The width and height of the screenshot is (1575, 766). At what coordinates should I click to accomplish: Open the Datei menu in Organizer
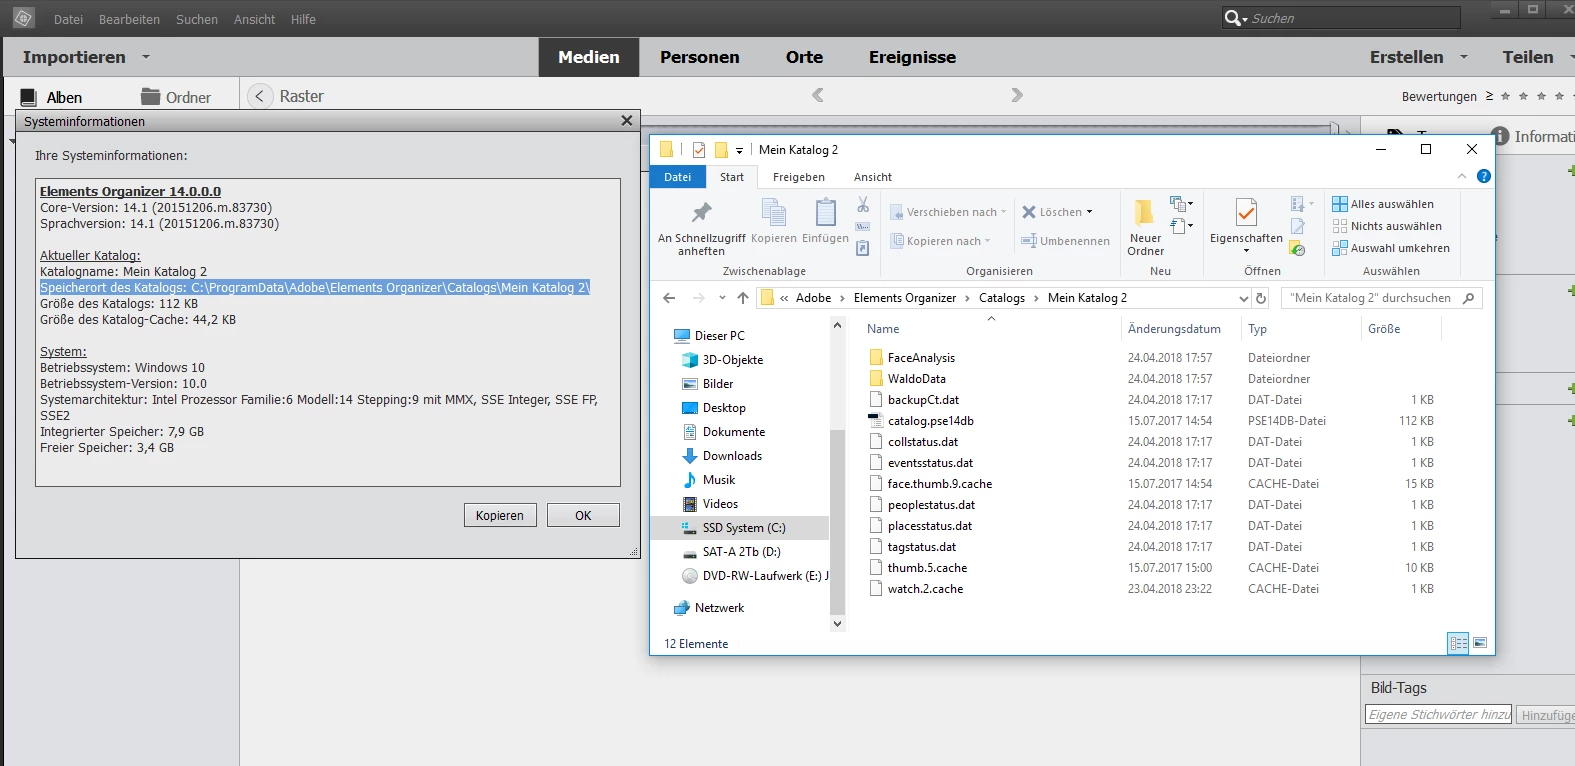point(68,19)
